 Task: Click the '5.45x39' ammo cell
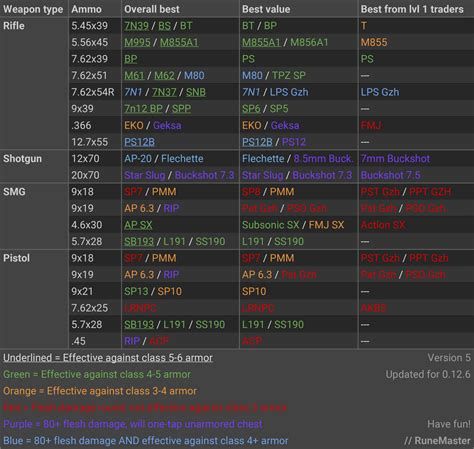pyautogui.click(x=89, y=26)
